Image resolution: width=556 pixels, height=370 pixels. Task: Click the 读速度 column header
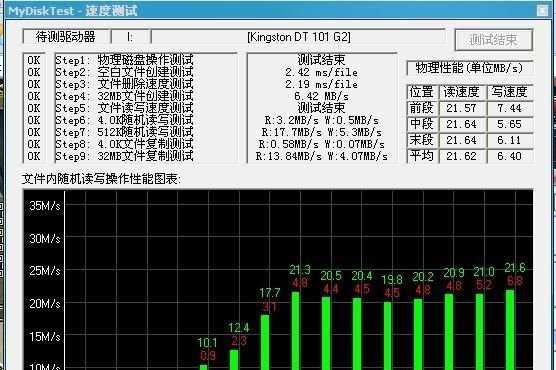(x=461, y=92)
